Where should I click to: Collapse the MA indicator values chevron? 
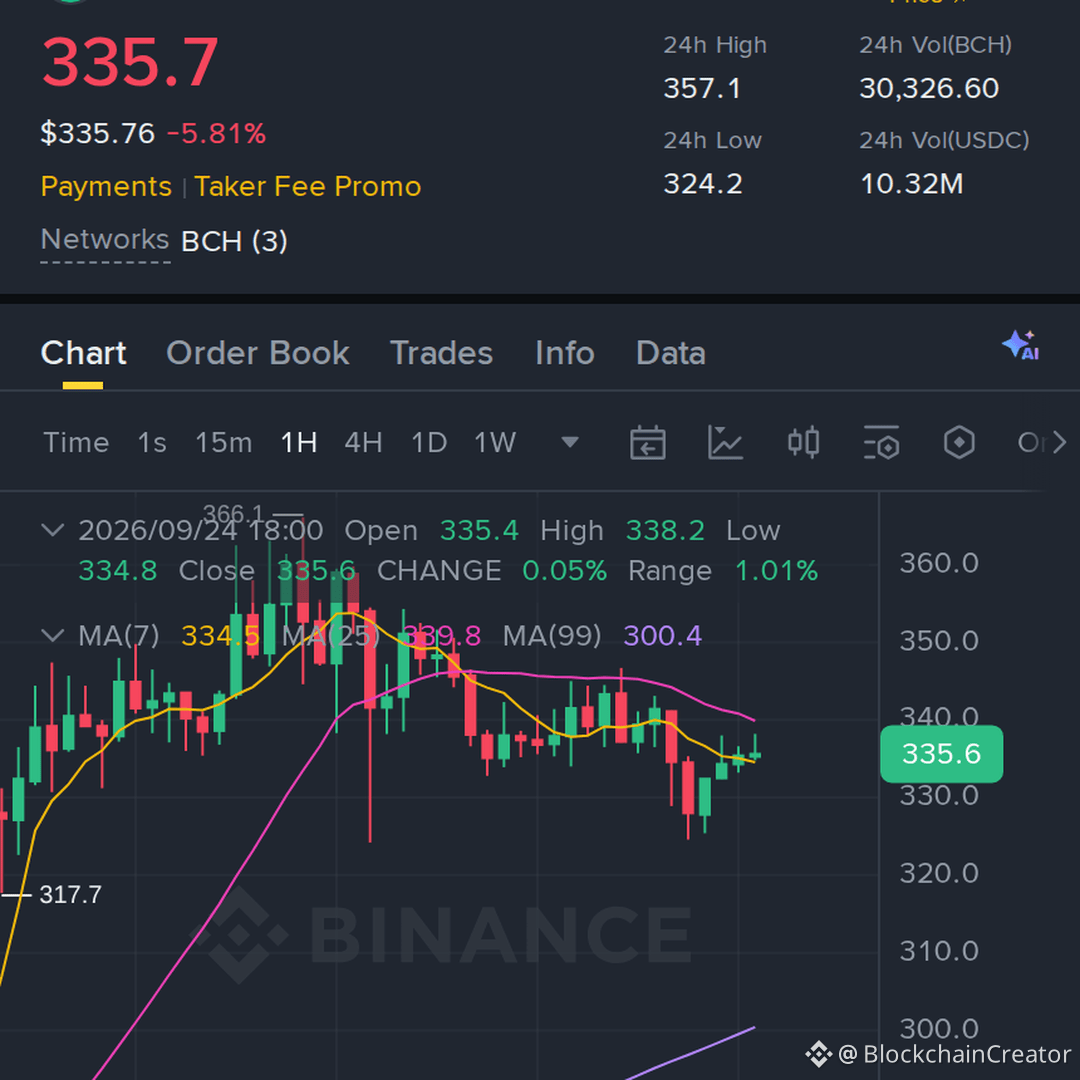53,635
